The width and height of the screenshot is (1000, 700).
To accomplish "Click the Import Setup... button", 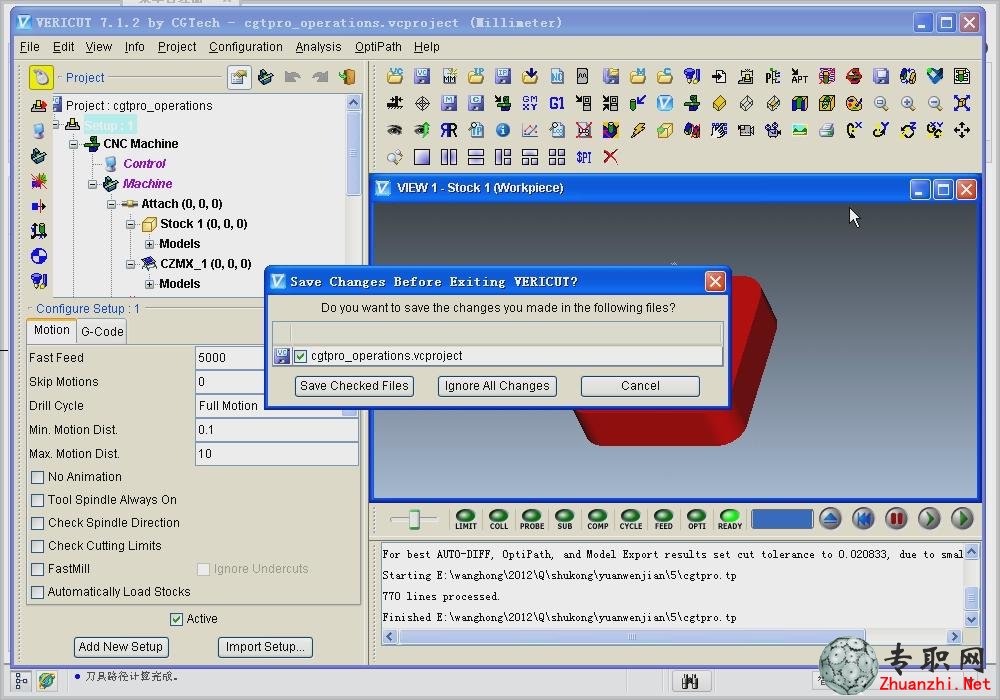I will 265,647.
